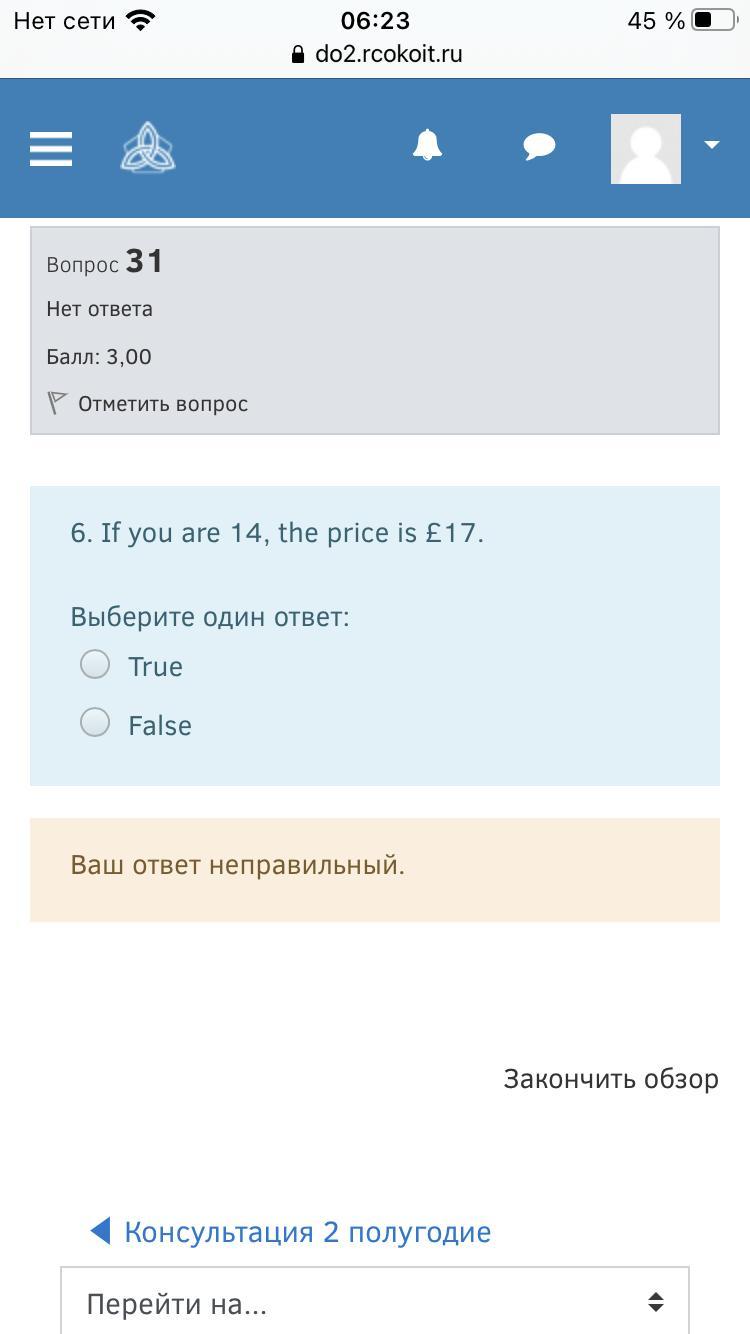Click the triquetra site logo
The height and width of the screenshot is (1334, 750).
(148, 147)
